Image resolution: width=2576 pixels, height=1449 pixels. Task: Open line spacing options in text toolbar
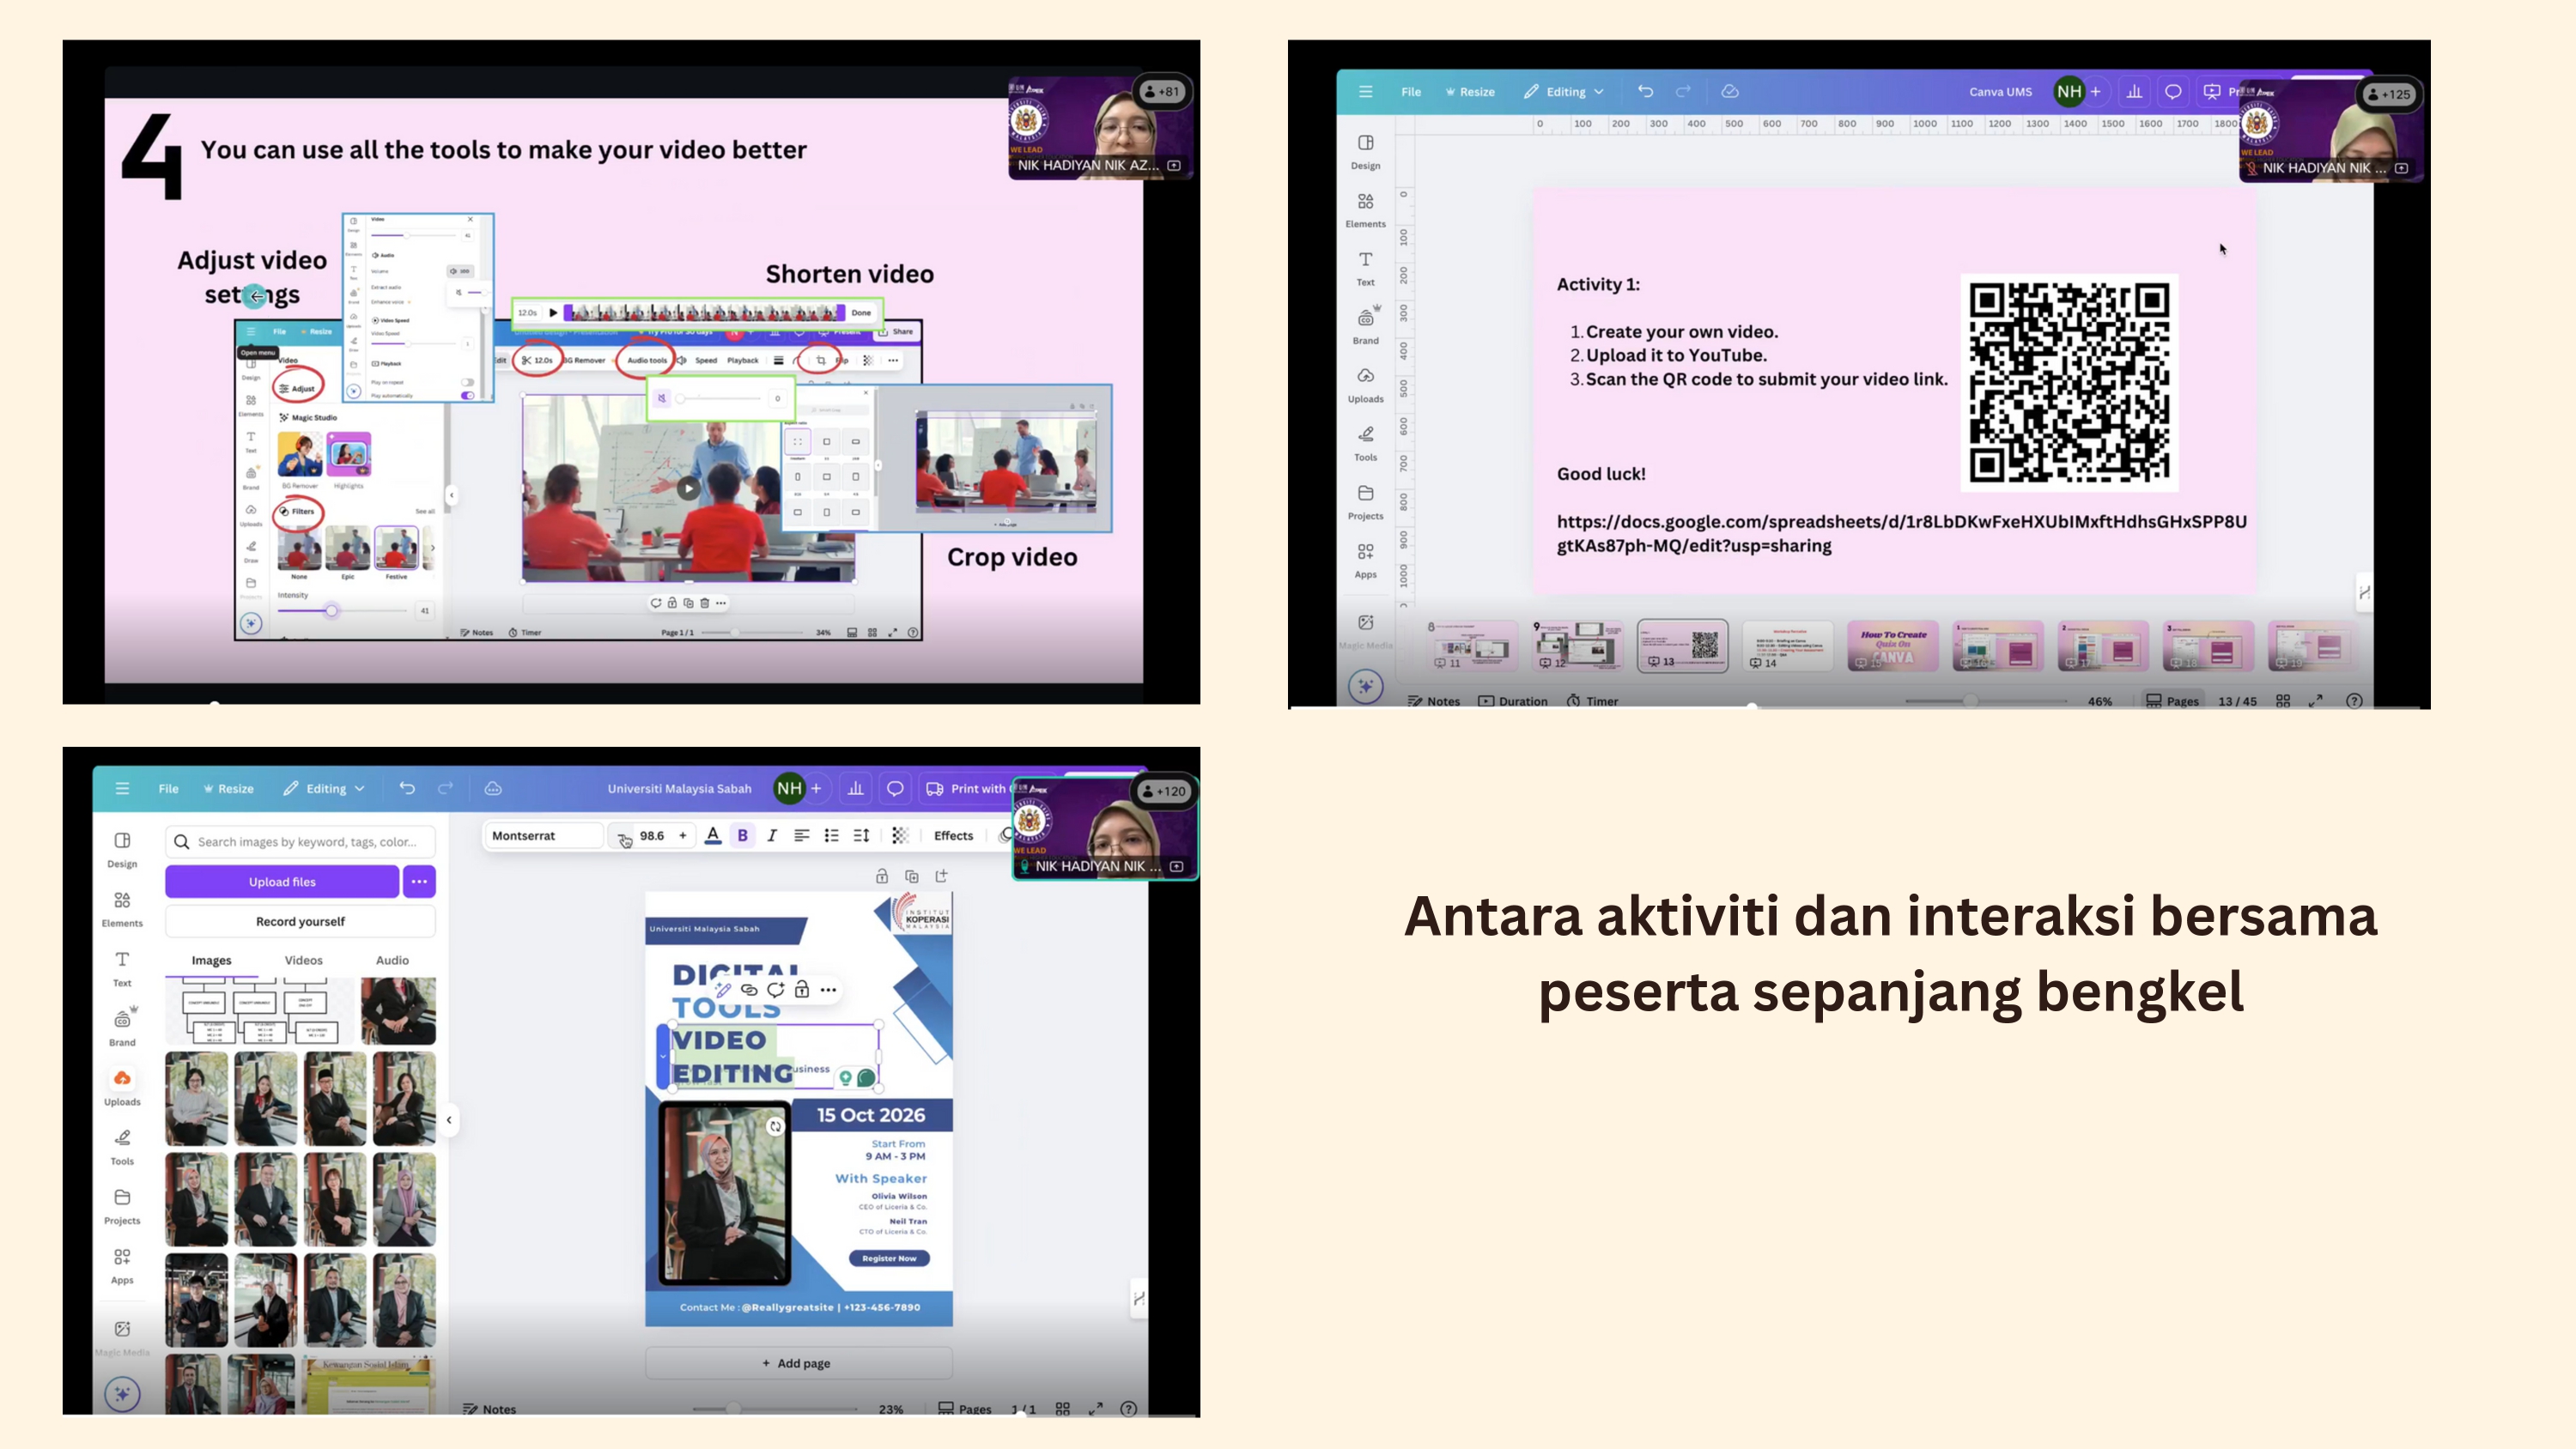coord(861,835)
